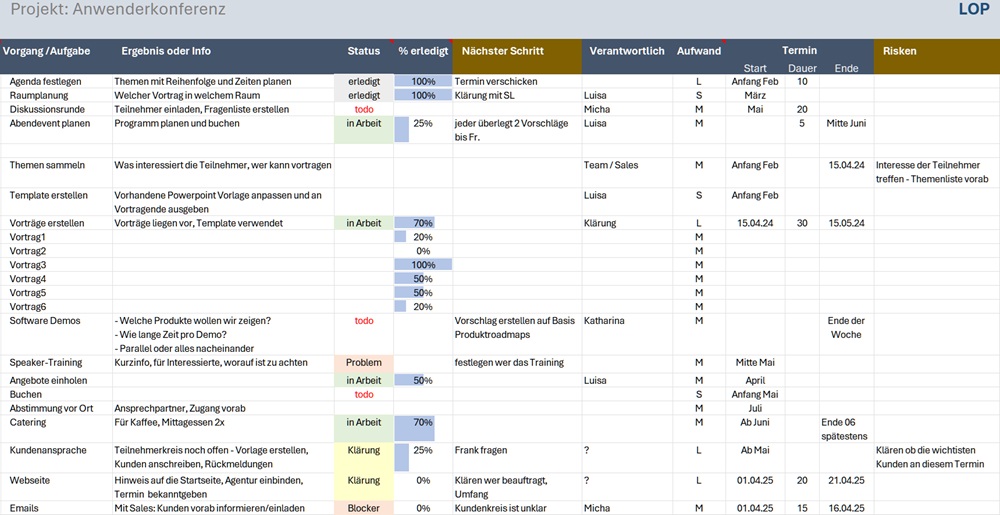Select the März start cell
Image resolution: width=1000 pixels, height=515 pixels.
pos(754,96)
